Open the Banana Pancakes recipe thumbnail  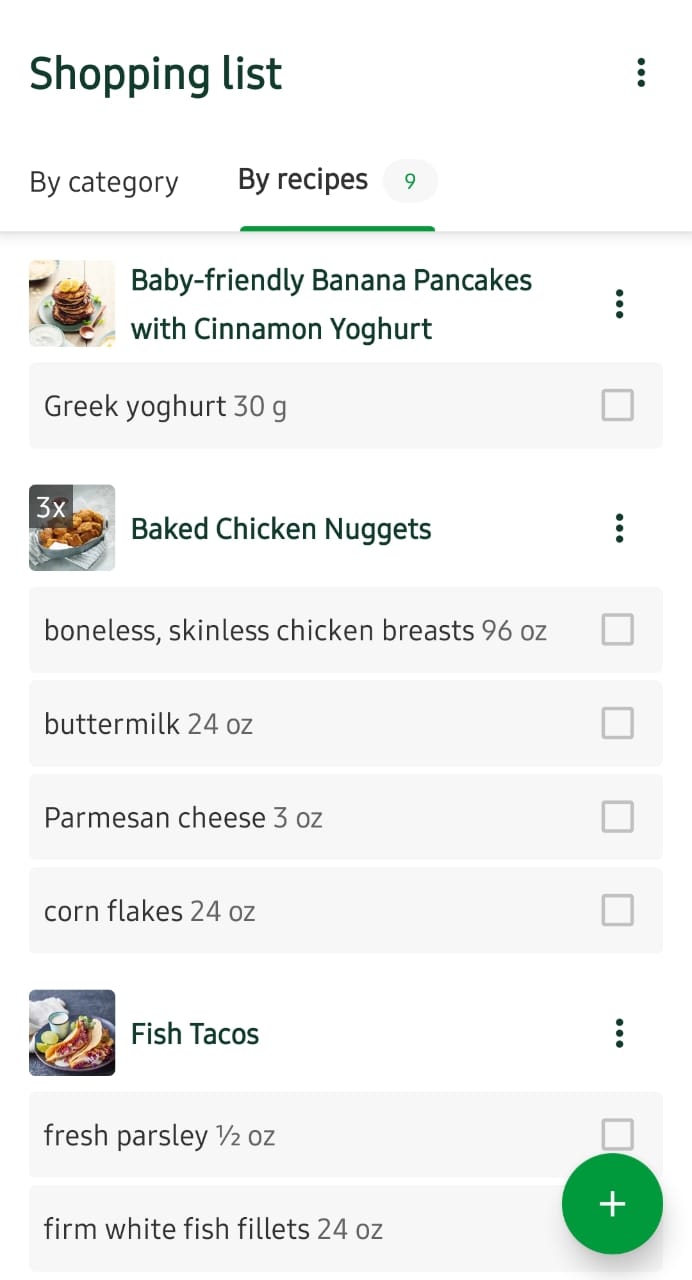tap(72, 304)
